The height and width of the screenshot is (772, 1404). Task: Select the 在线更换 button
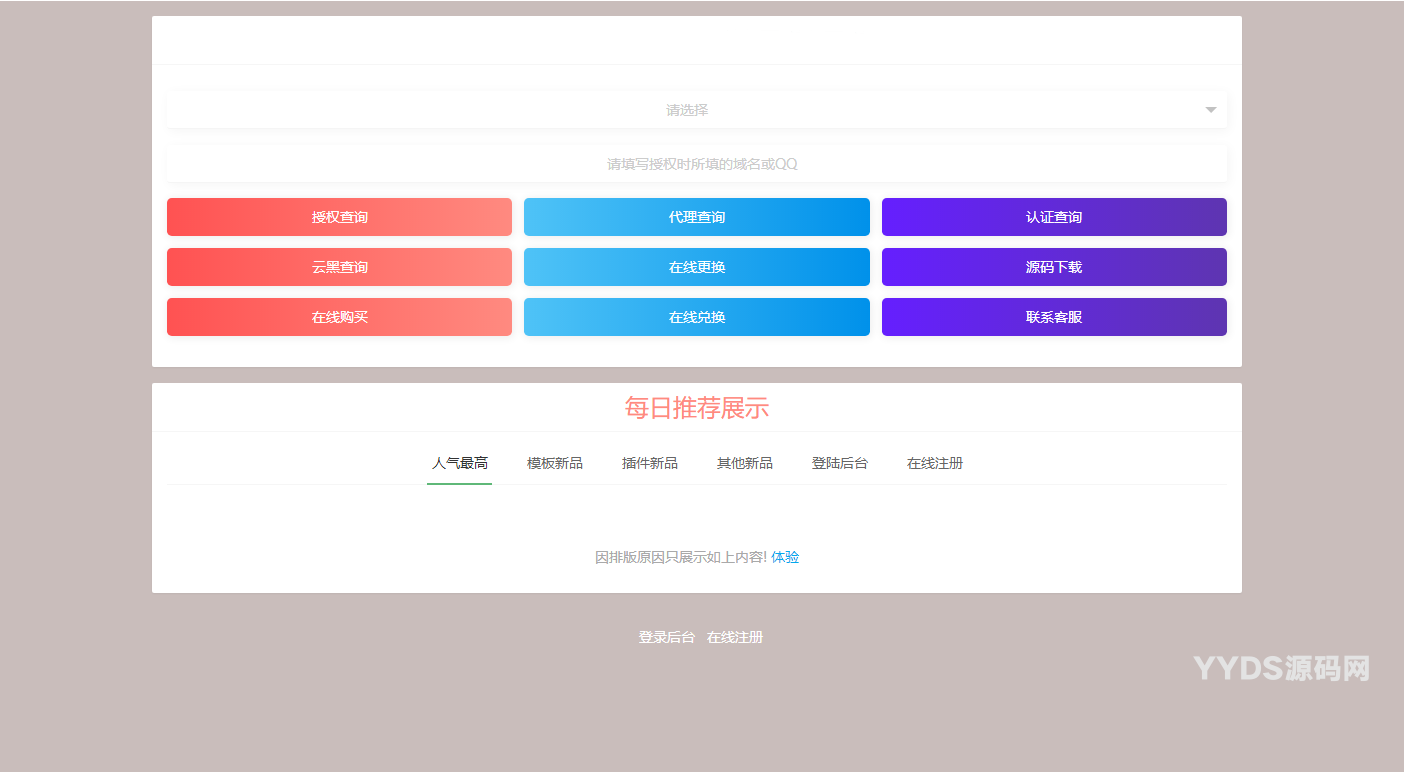coord(696,267)
